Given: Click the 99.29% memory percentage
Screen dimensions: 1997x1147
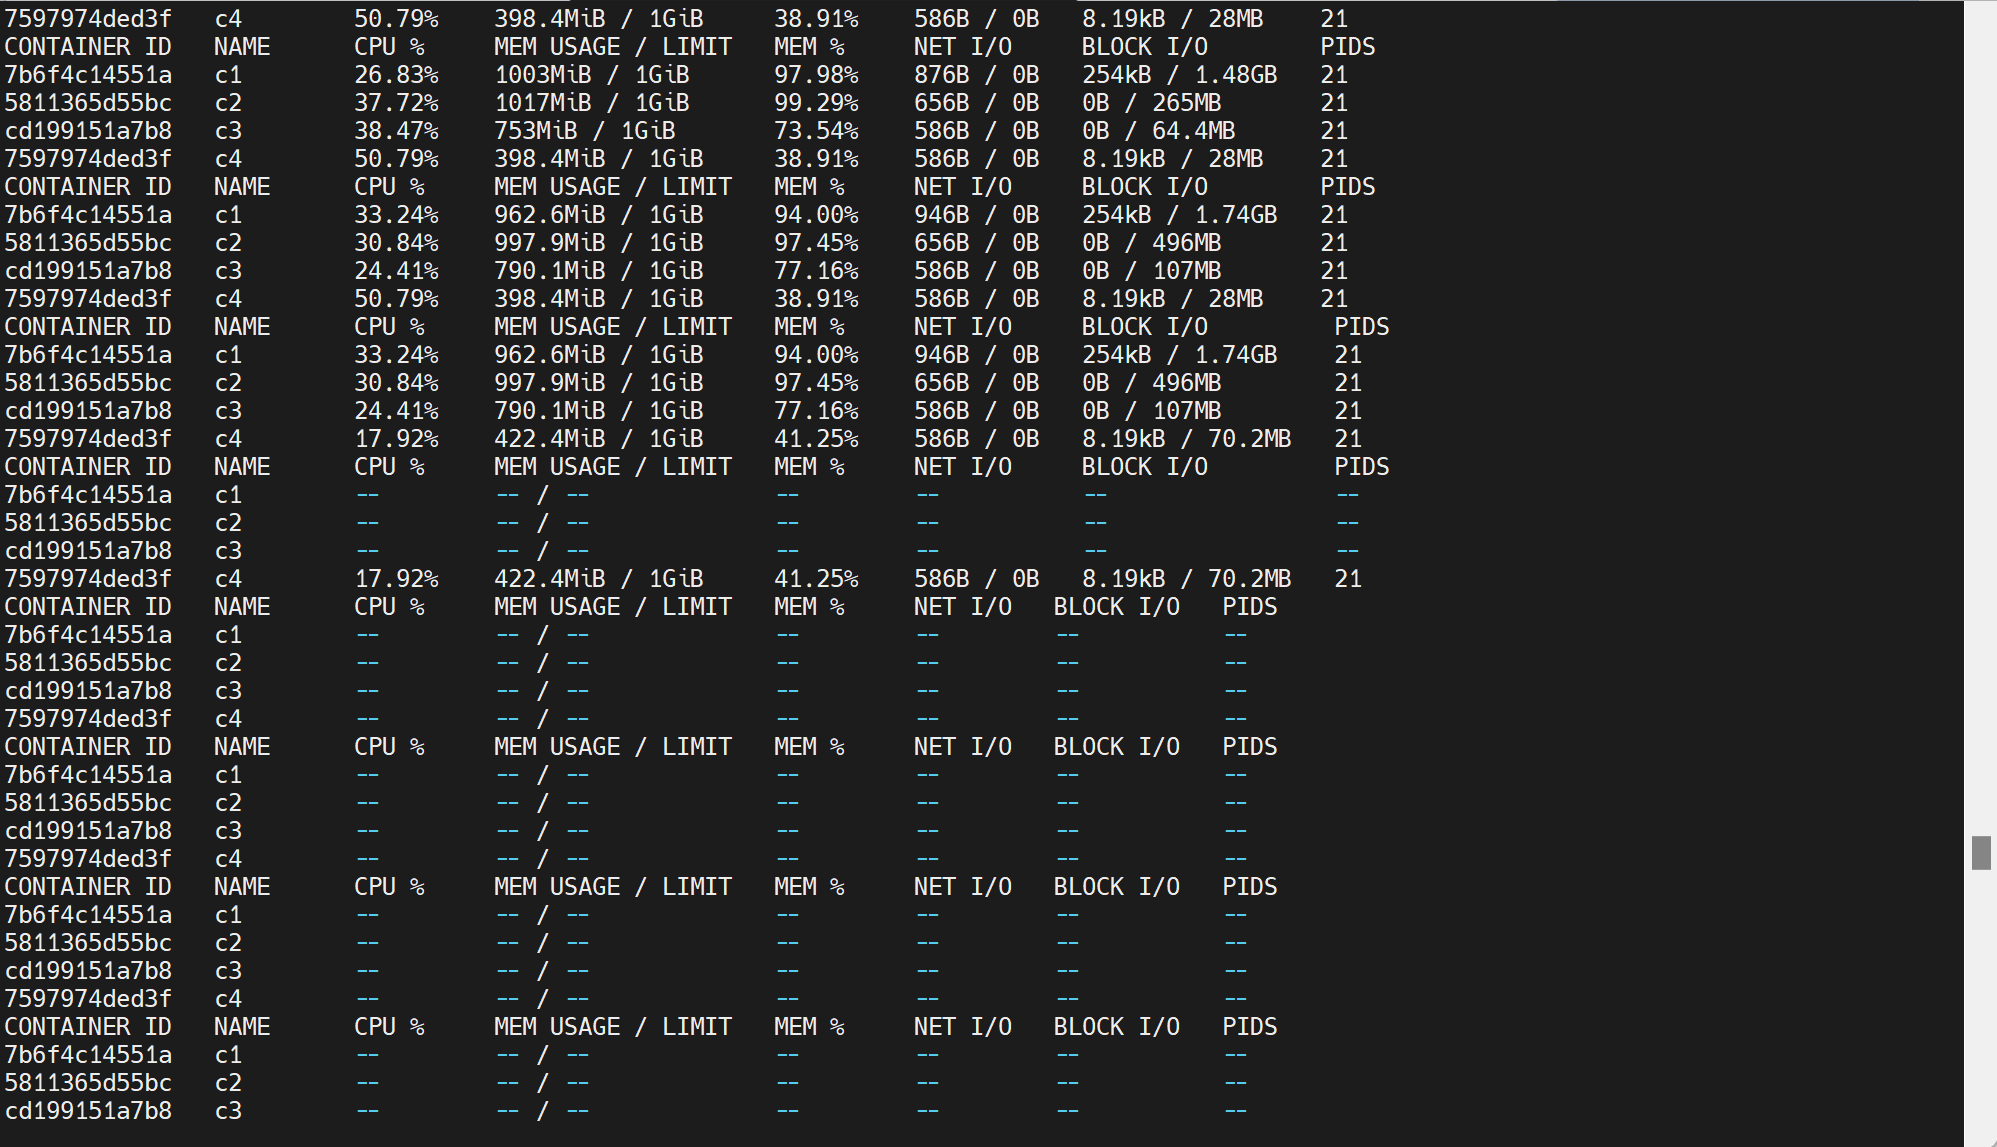Looking at the screenshot, I should click(x=815, y=103).
